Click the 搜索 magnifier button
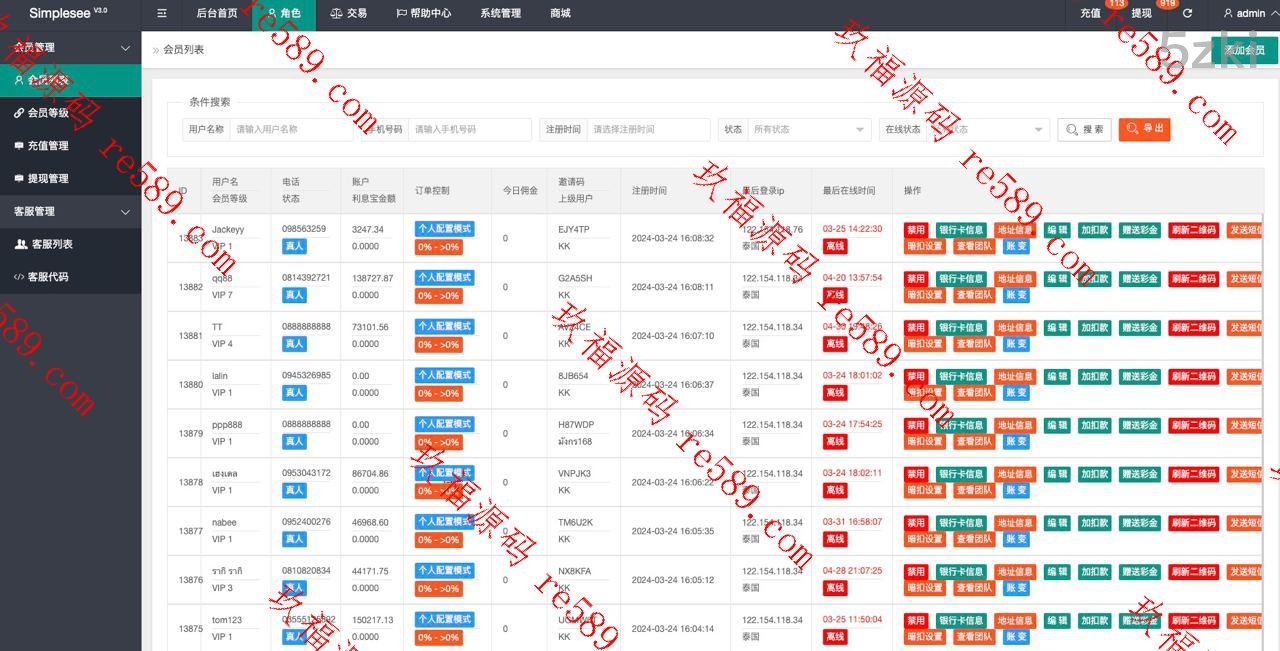This screenshot has height=651, width=1280. point(1084,130)
